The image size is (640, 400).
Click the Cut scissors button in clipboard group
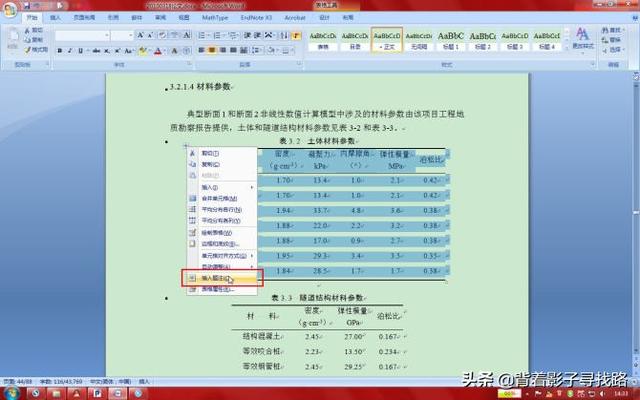pos(33,31)
